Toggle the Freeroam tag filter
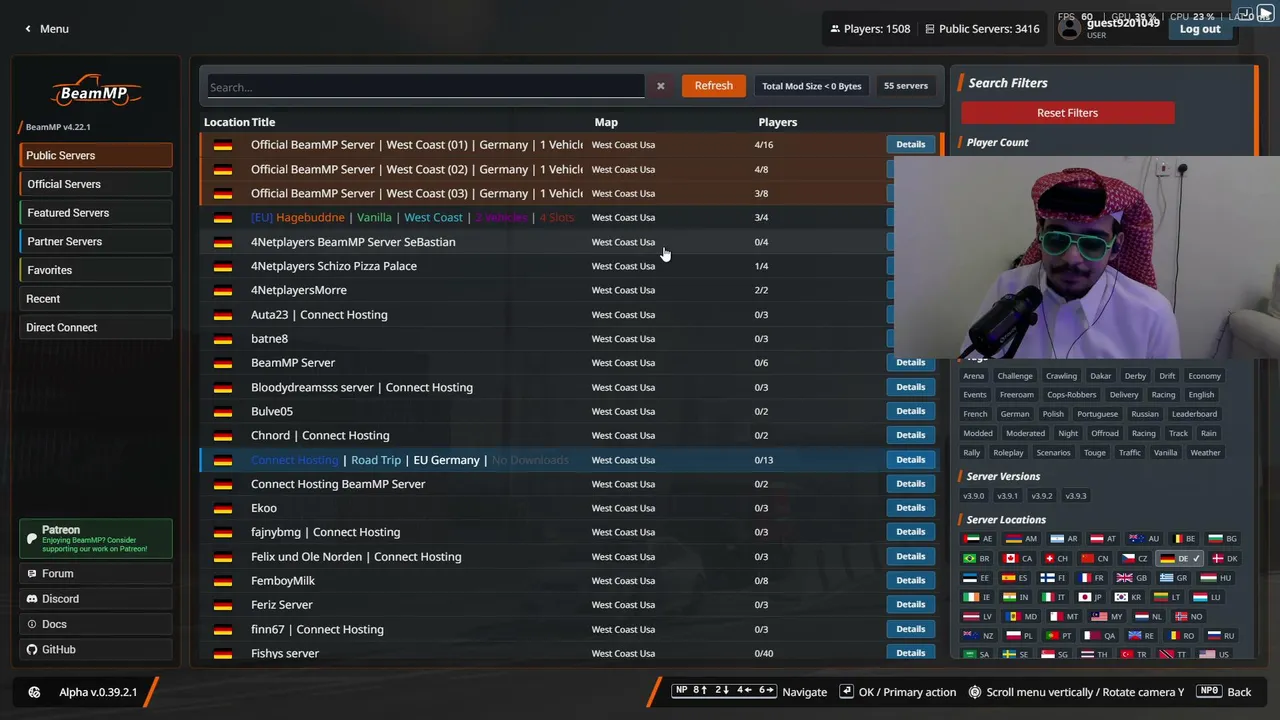 tap(1016, 395)
